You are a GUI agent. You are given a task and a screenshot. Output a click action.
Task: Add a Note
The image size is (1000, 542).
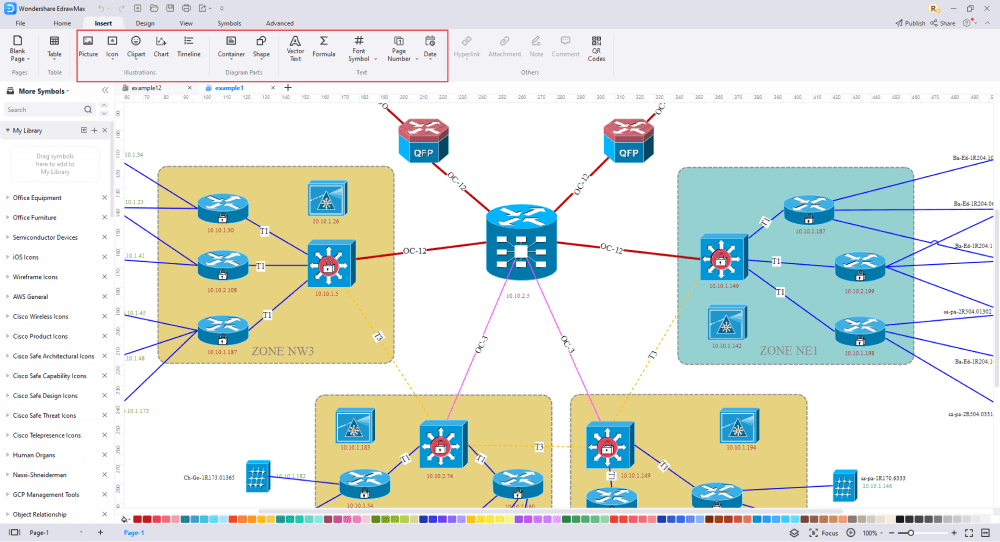pos(536,47)
